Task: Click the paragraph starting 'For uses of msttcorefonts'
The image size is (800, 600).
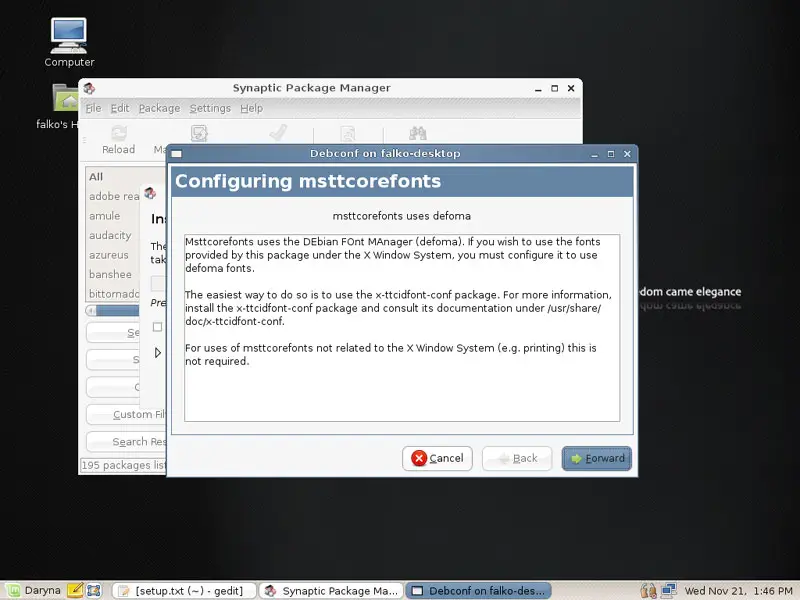Action: pos(390,354)
